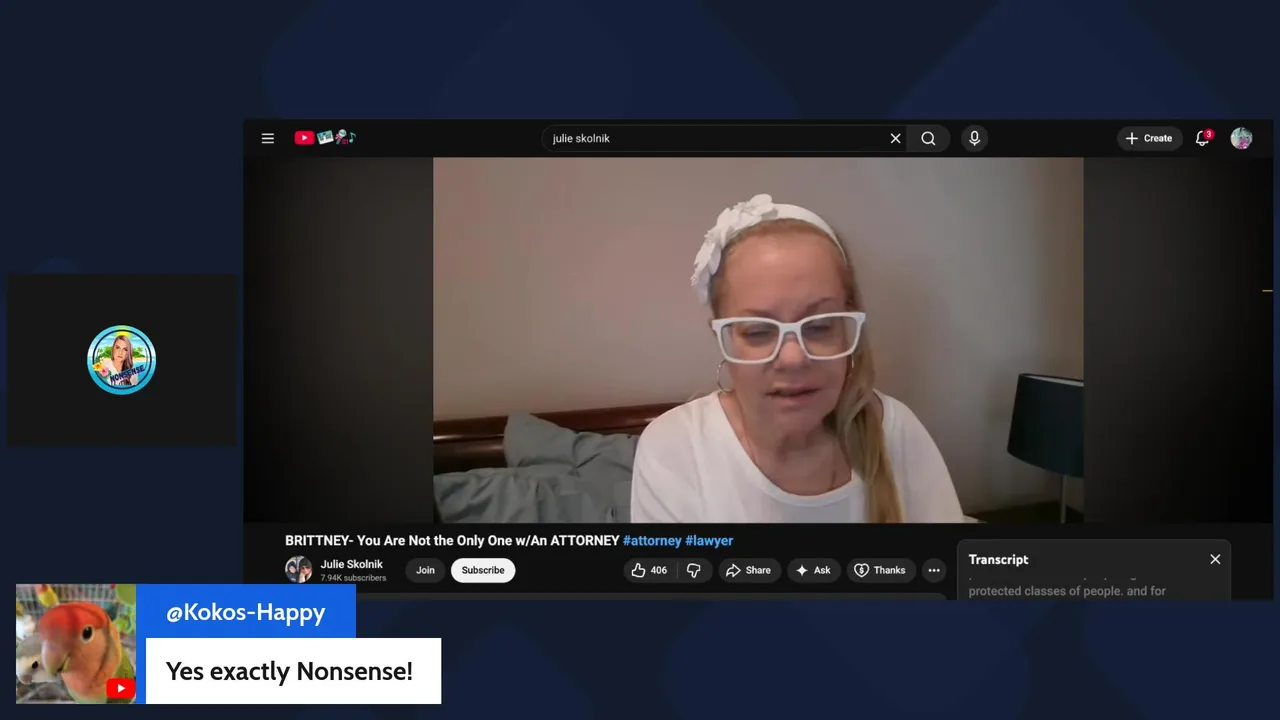Click the magnifier search button
Screen dimensions: 1280x720
(928, 139)
